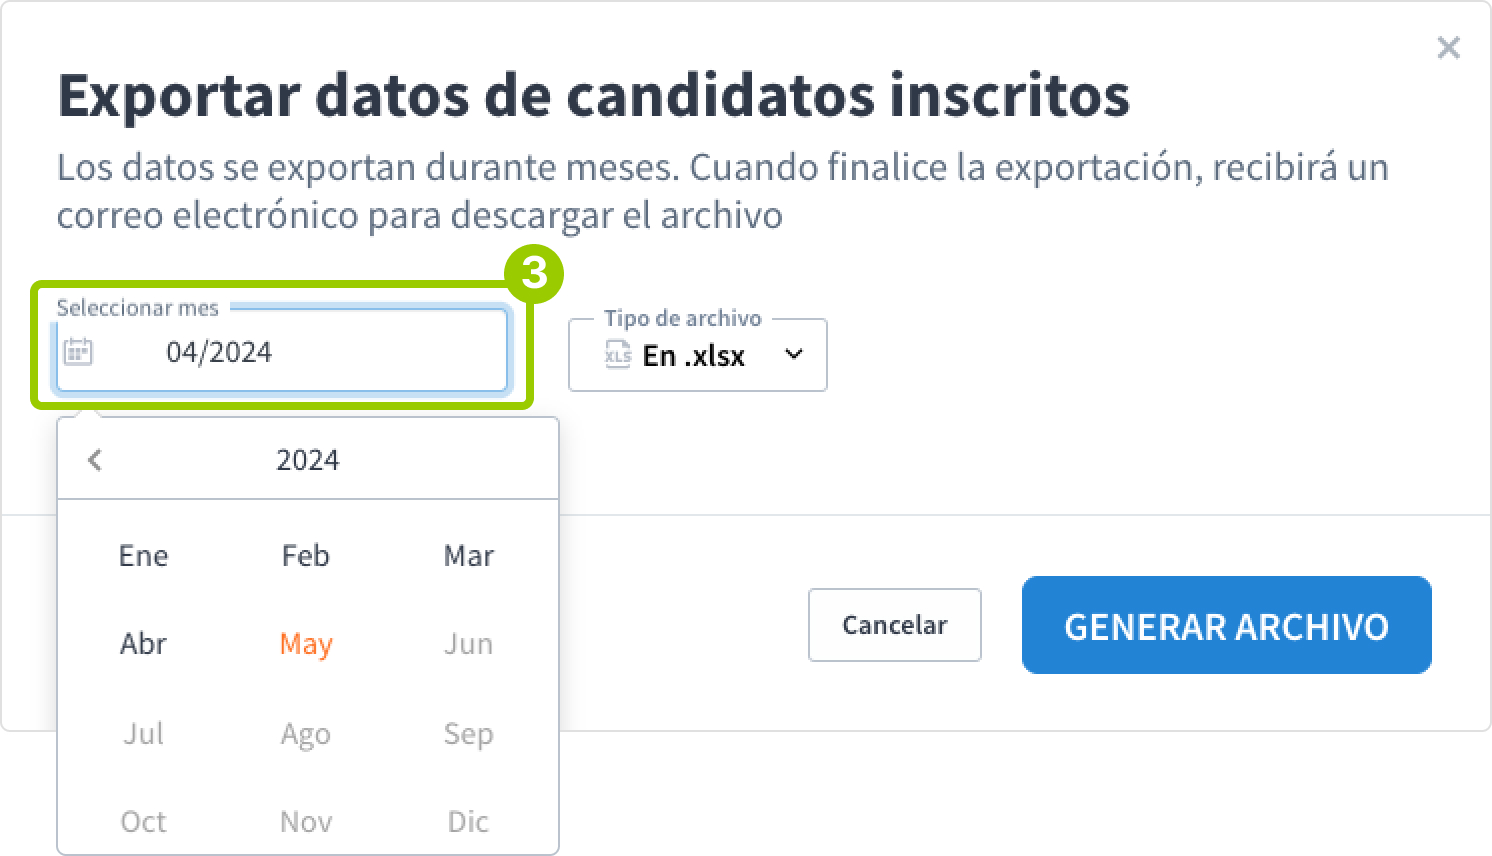Click the close X icon

tap(1449, 47)
